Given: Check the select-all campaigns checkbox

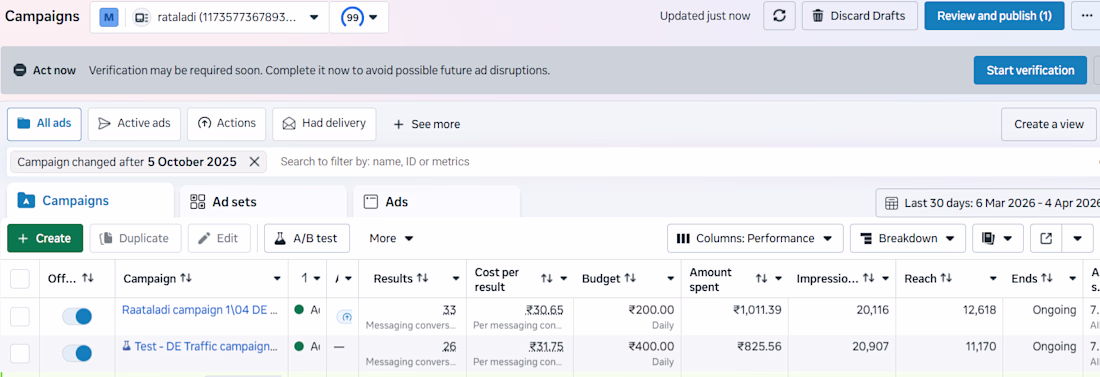Looking at the screenshot, I should tap(20, 279).
